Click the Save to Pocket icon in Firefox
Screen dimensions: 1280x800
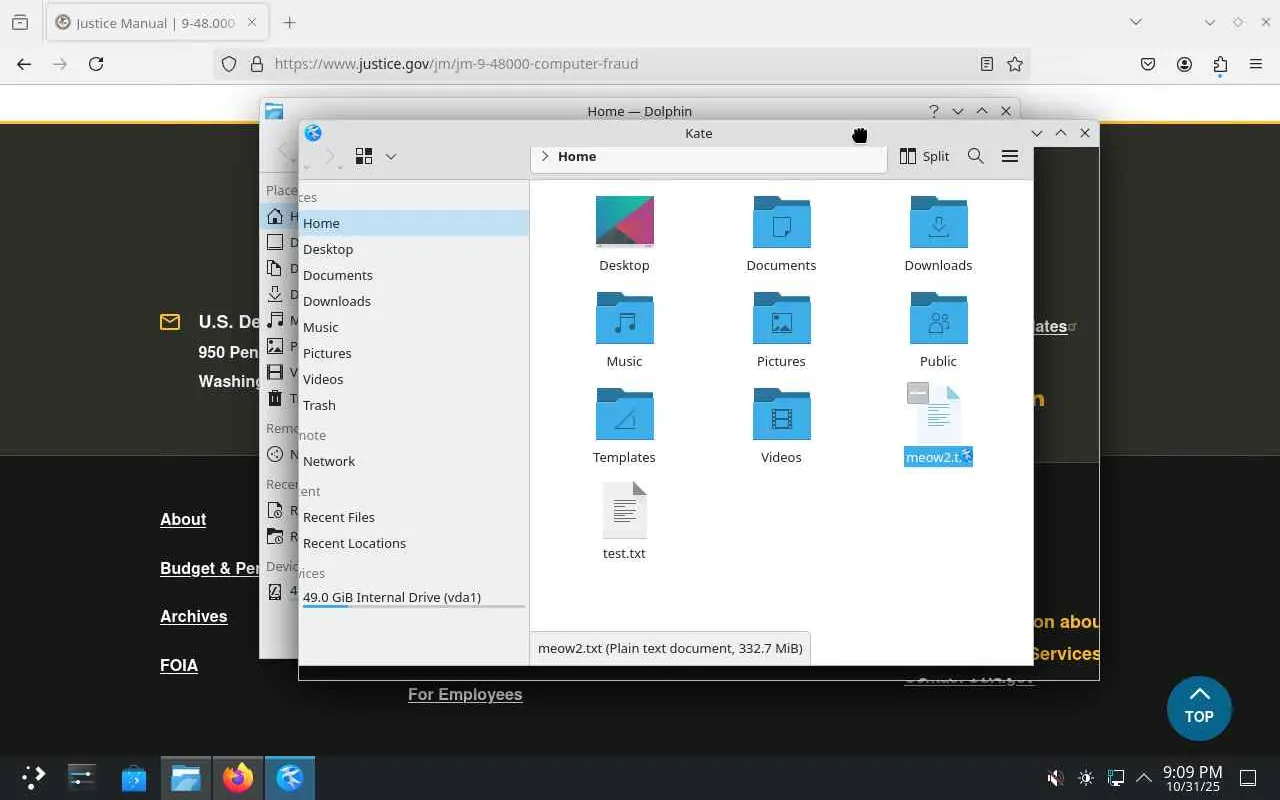(1148, 64)
